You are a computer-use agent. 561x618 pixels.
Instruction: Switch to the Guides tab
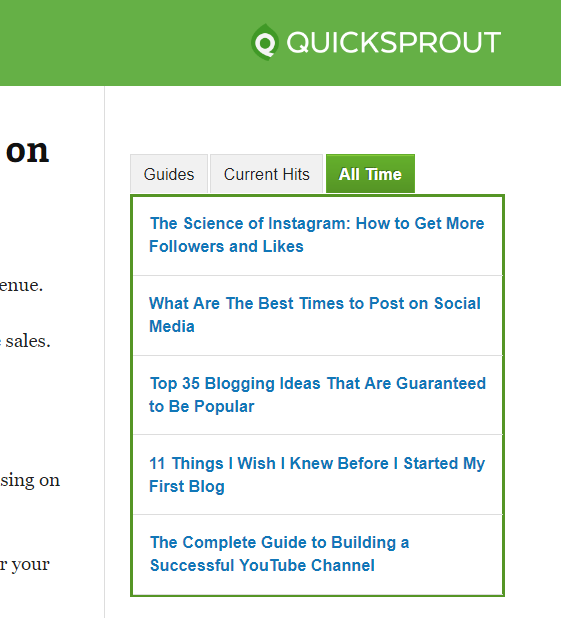169,174
